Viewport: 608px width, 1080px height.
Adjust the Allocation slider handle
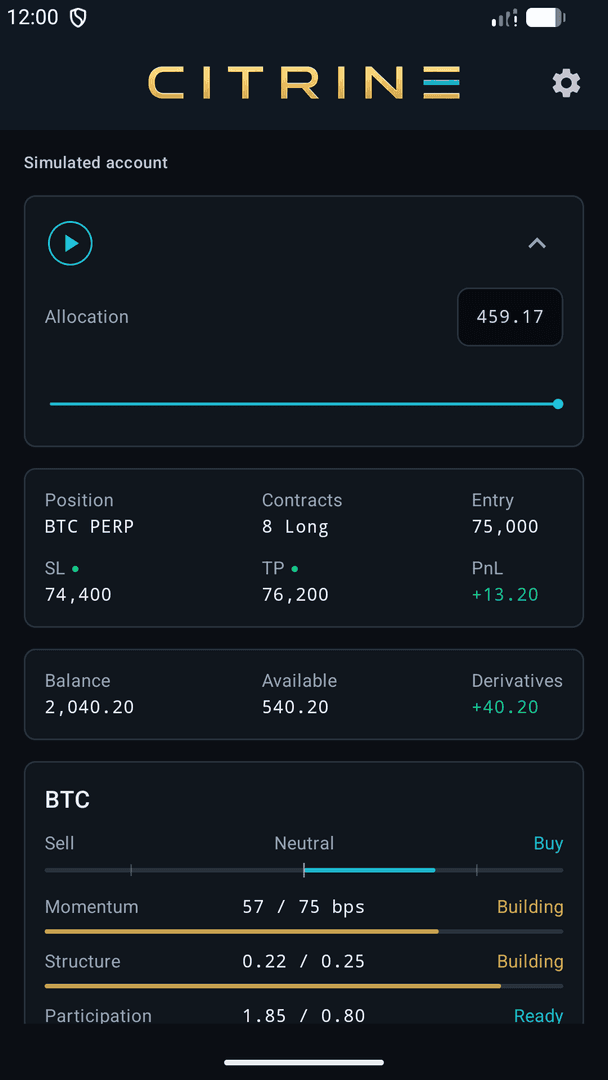558,404
